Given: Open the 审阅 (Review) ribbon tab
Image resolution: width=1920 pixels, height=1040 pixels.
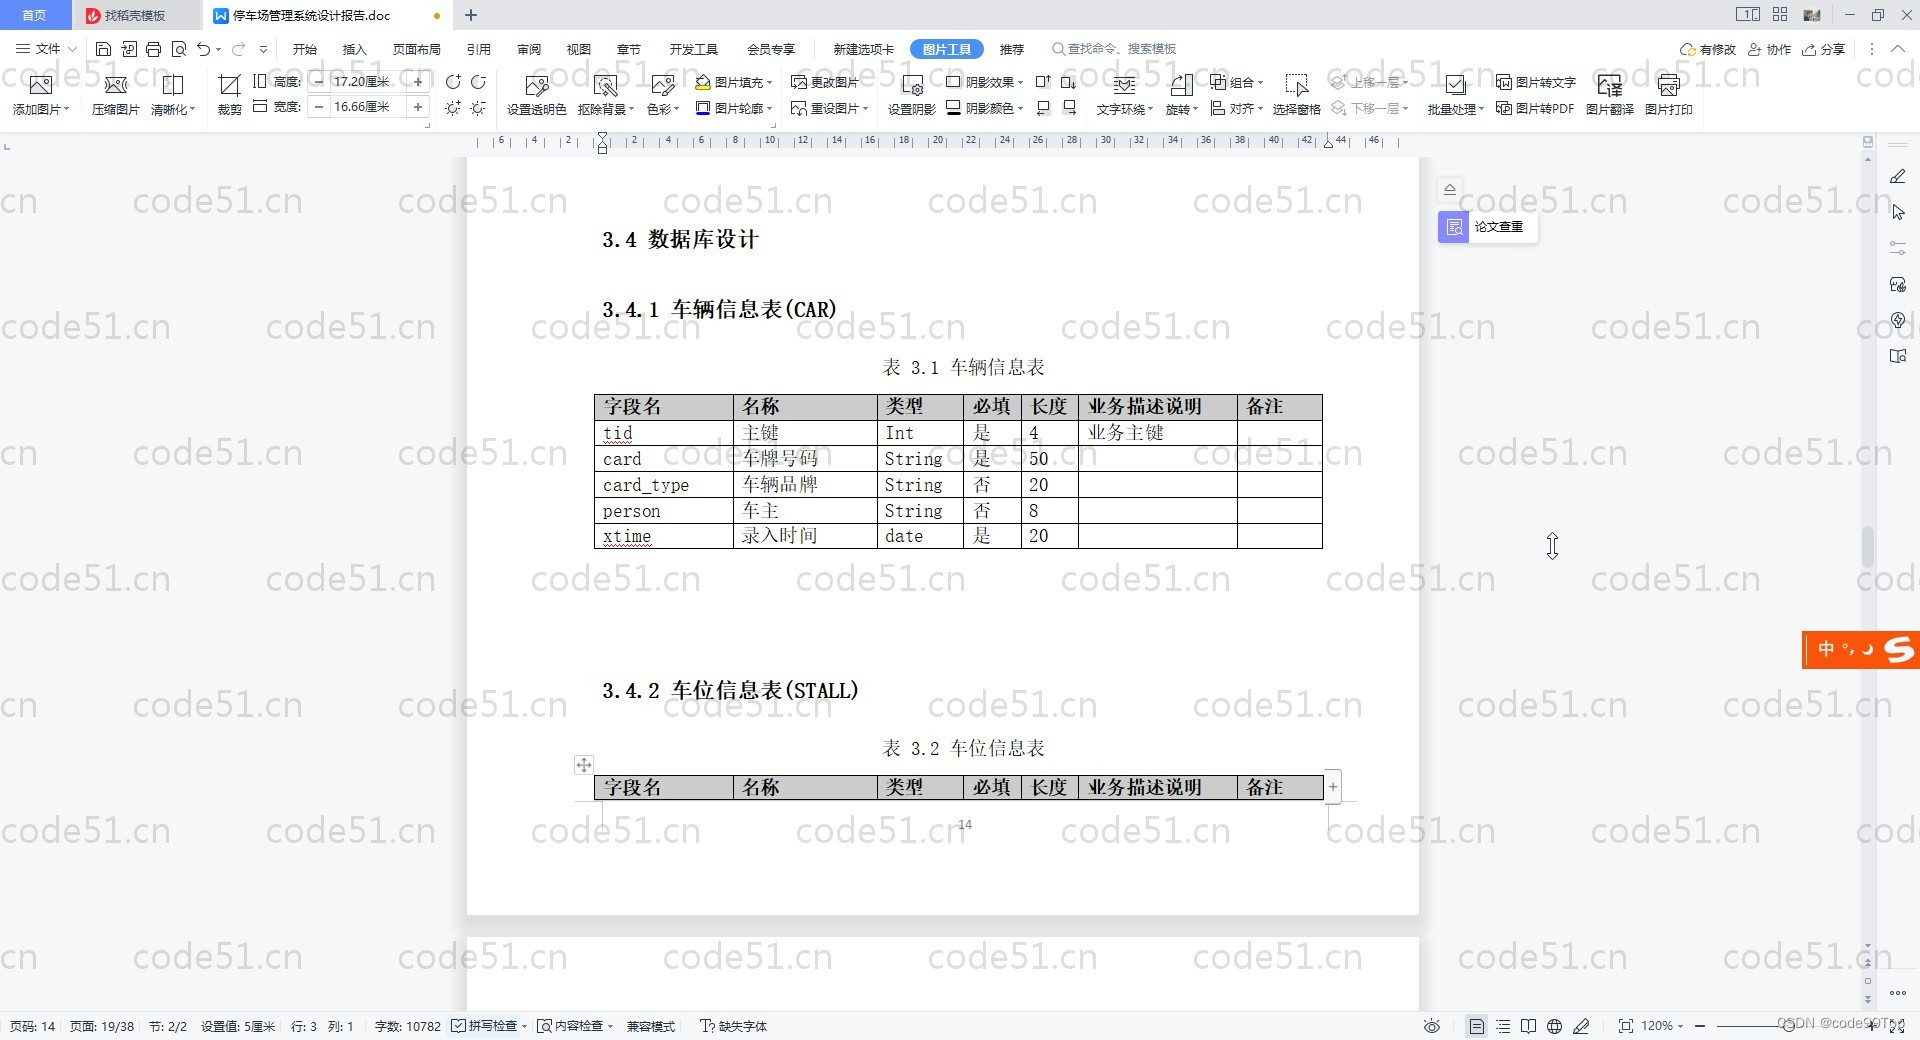Looking at the screenshot, I should coord(529,49).
